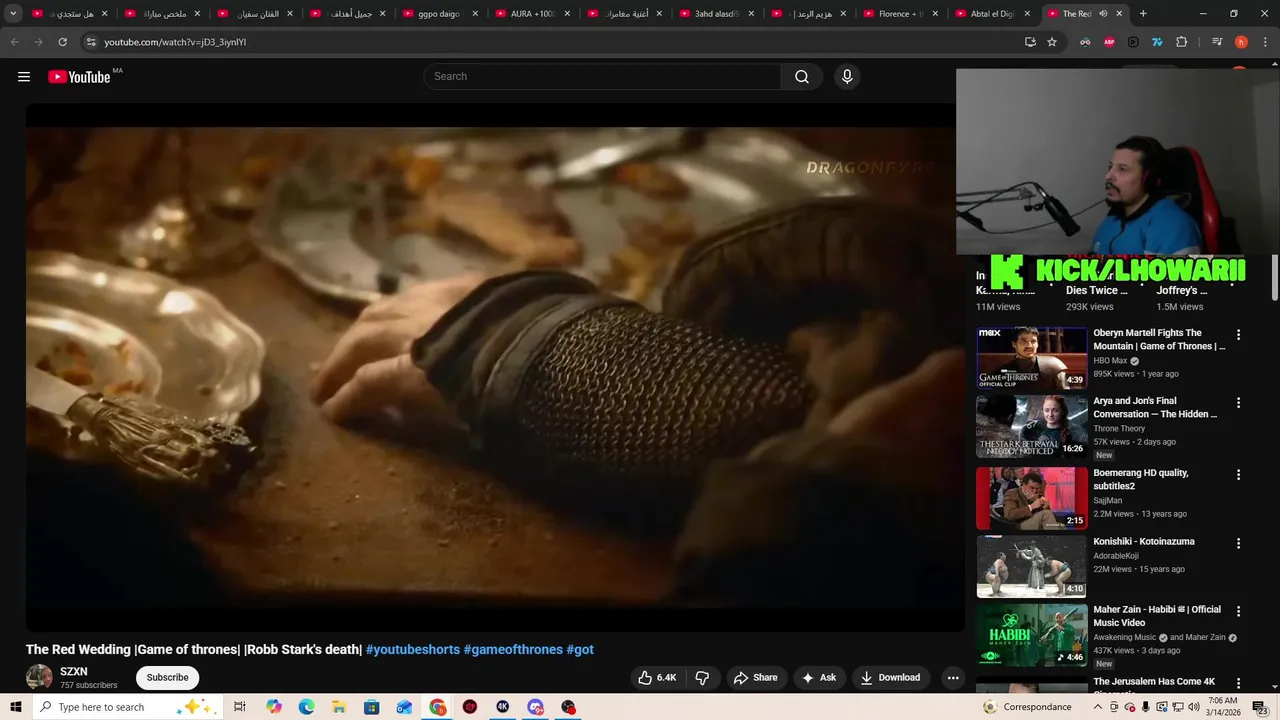Screen dimensions: 1280x720
Task: Click the #gameofthrones hashtag
Action: (x=513, y=650)
